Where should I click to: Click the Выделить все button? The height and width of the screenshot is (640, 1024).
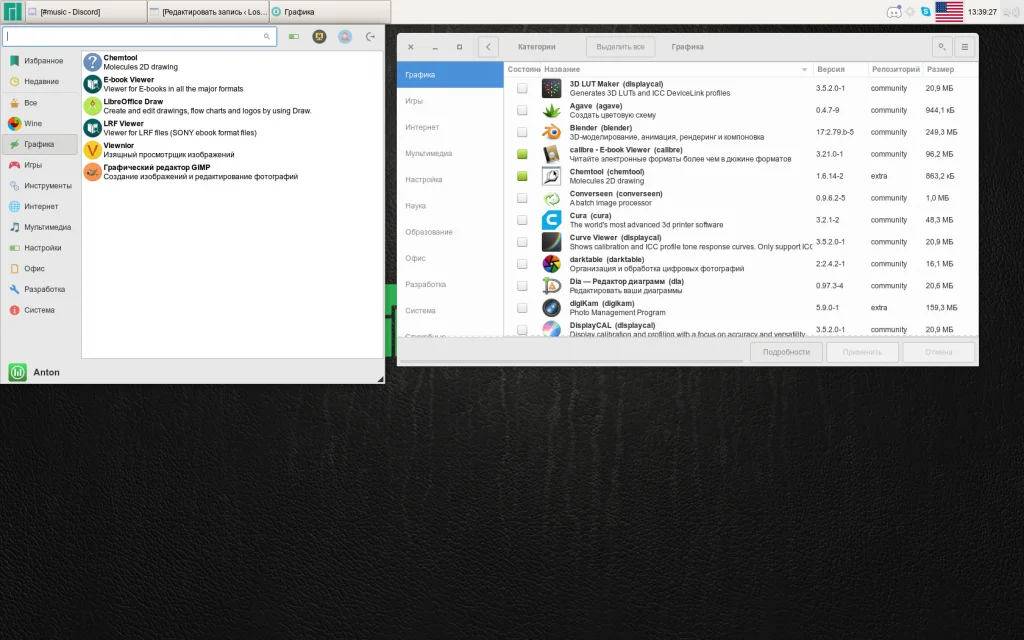(620, 46)
